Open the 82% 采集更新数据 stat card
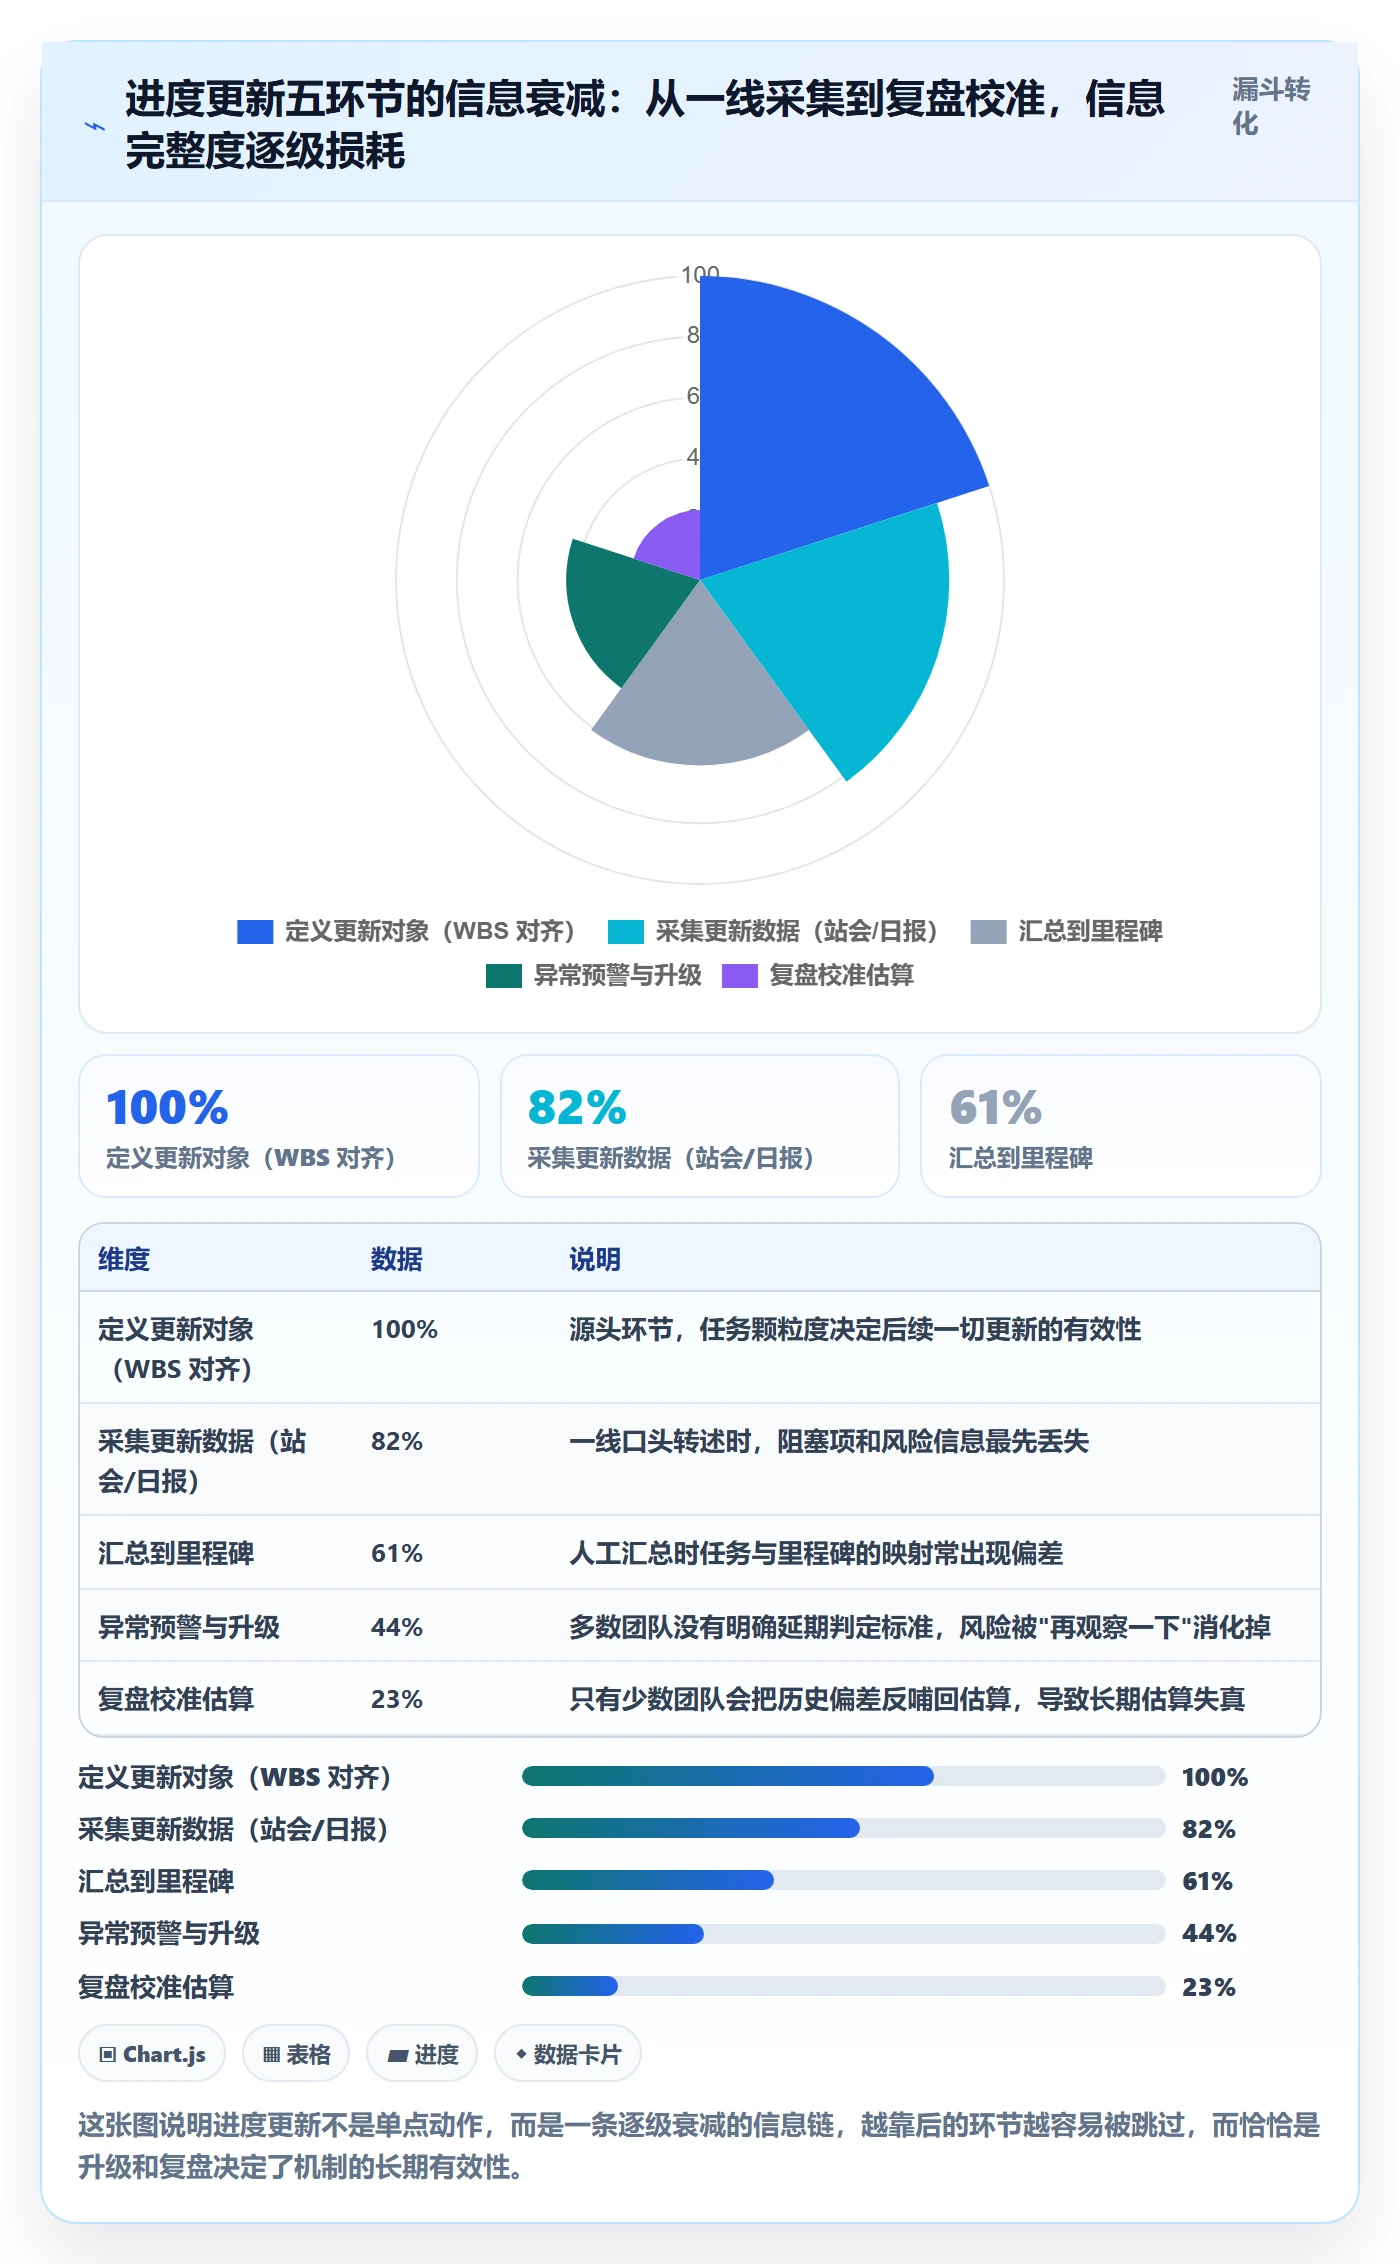The image size is (1400, 2264). [x=700, y=1126]
